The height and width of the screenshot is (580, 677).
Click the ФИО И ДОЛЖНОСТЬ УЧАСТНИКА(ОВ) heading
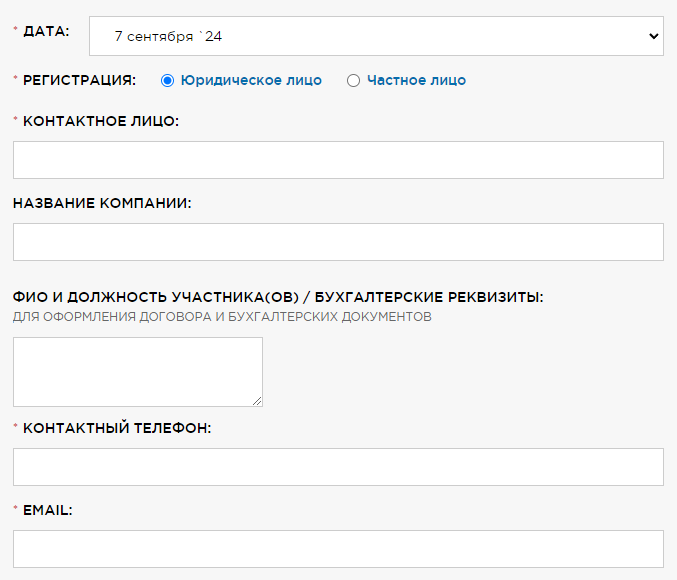[156, 297]
